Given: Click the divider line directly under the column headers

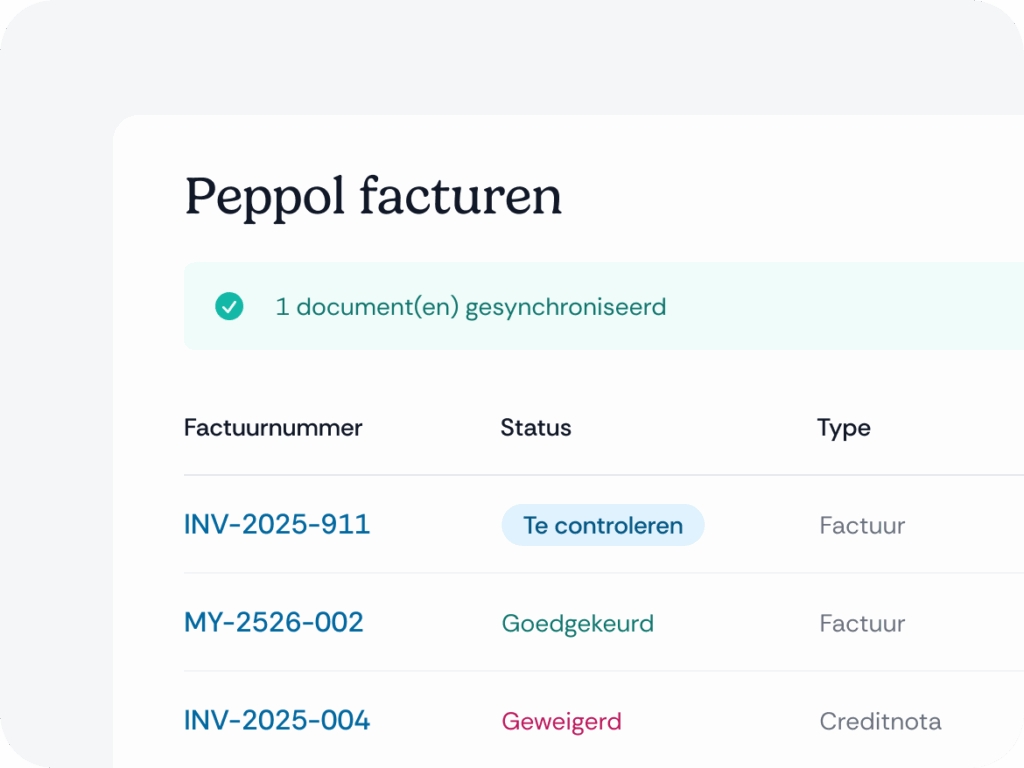Looking at the screenshot, I should click(x=600, y=475).
